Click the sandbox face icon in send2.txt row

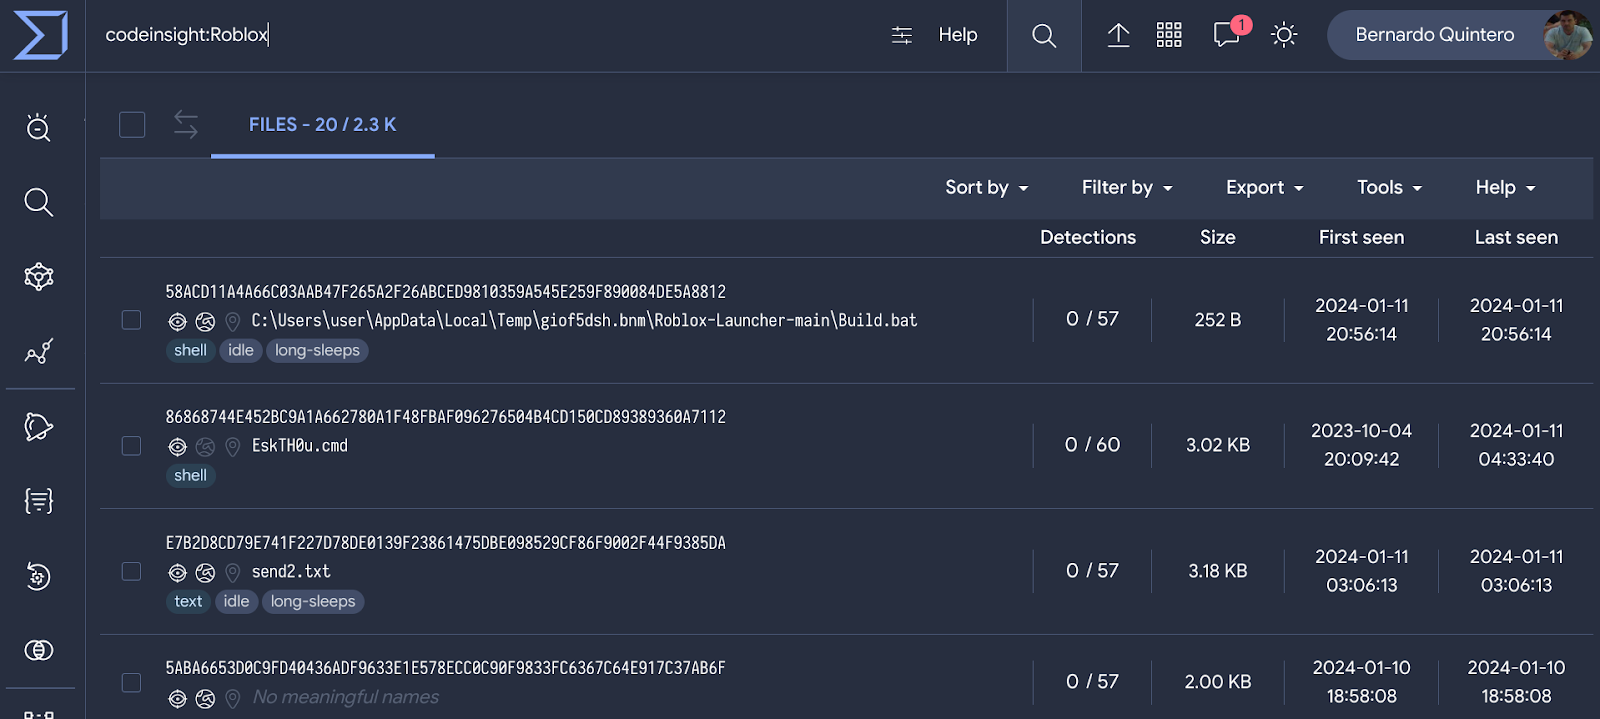tap(205, 573)
